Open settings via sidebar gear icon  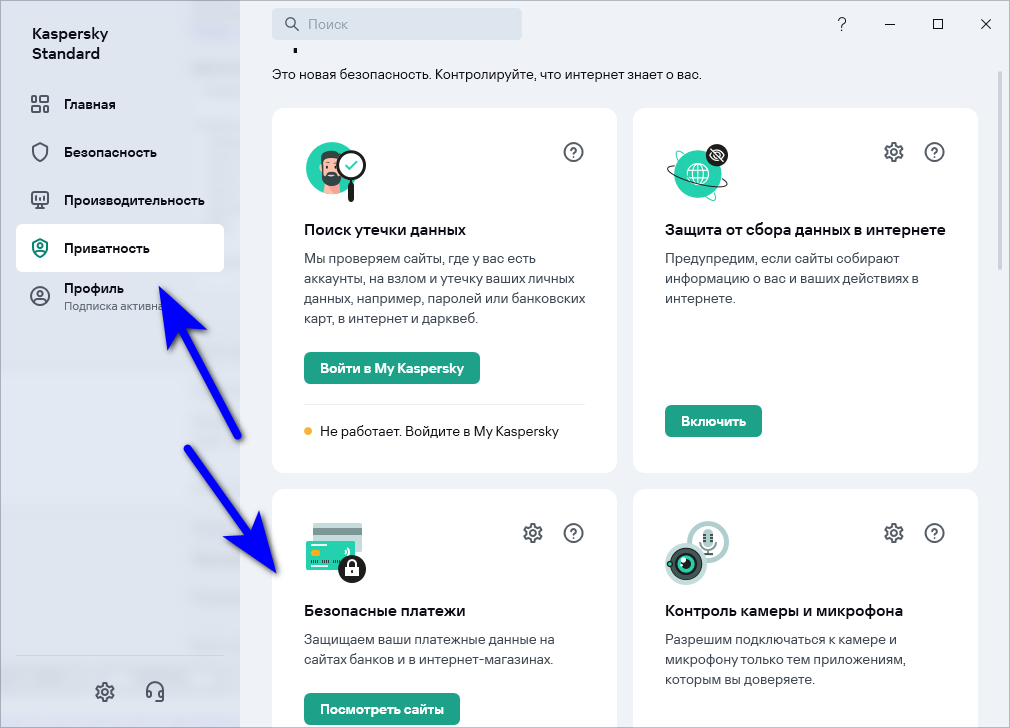105,692
